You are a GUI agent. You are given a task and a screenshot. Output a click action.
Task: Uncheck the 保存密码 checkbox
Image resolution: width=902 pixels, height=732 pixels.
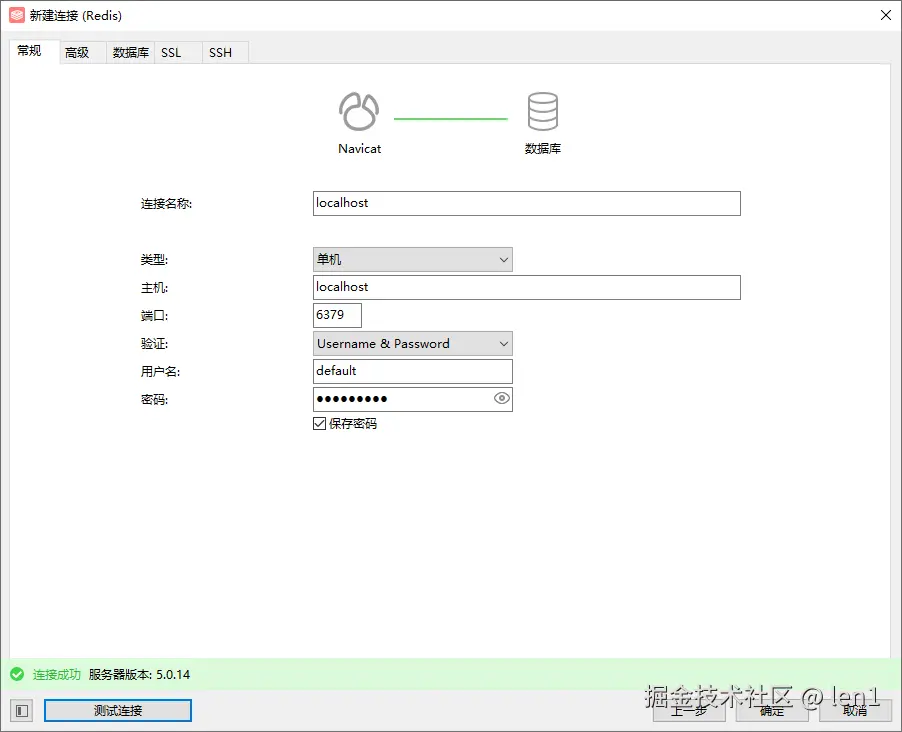pyautogui.click(x=319, y=424)
